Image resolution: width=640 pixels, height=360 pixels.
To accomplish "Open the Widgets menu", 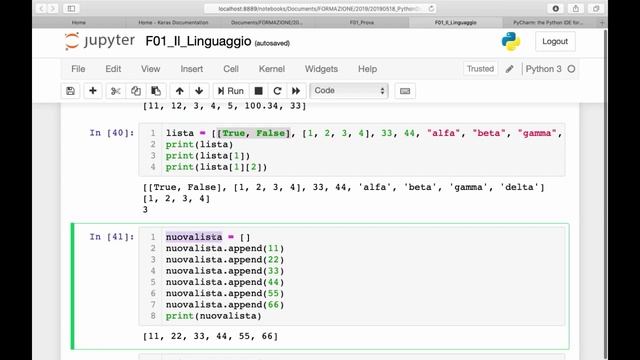I will tap(321, 69).
